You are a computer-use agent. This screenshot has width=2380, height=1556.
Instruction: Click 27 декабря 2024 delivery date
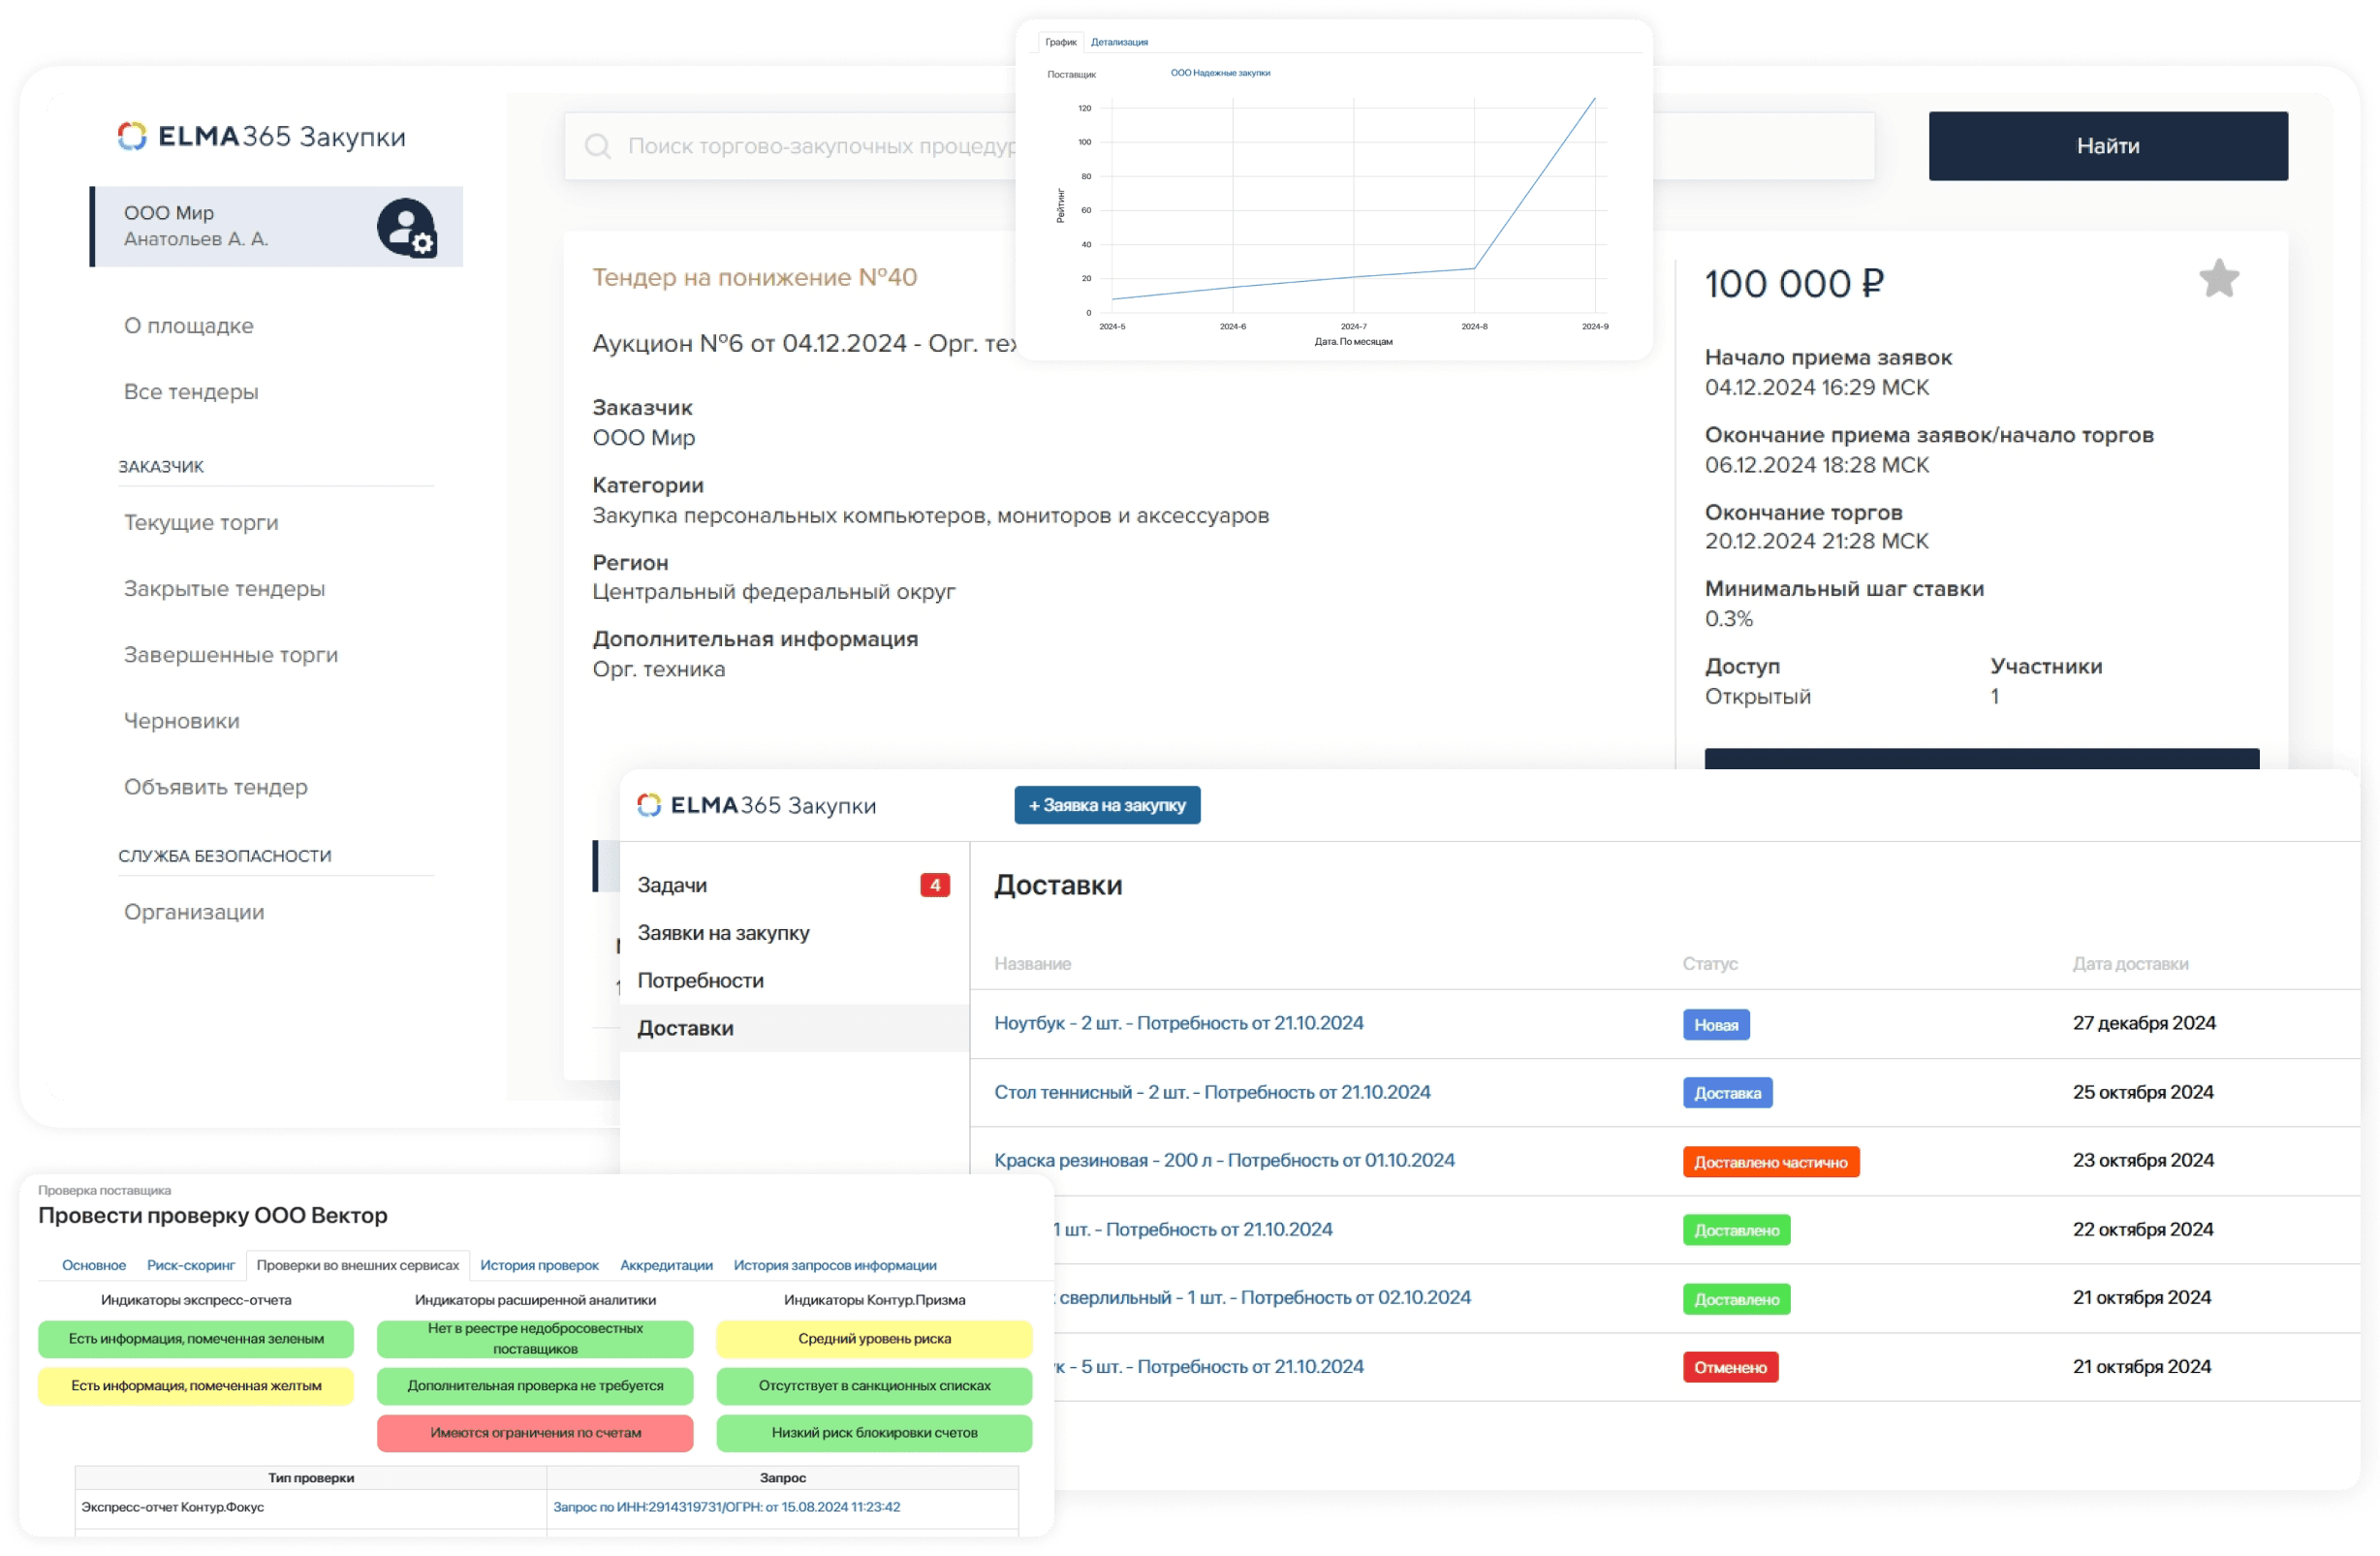coord(2144,1023)
